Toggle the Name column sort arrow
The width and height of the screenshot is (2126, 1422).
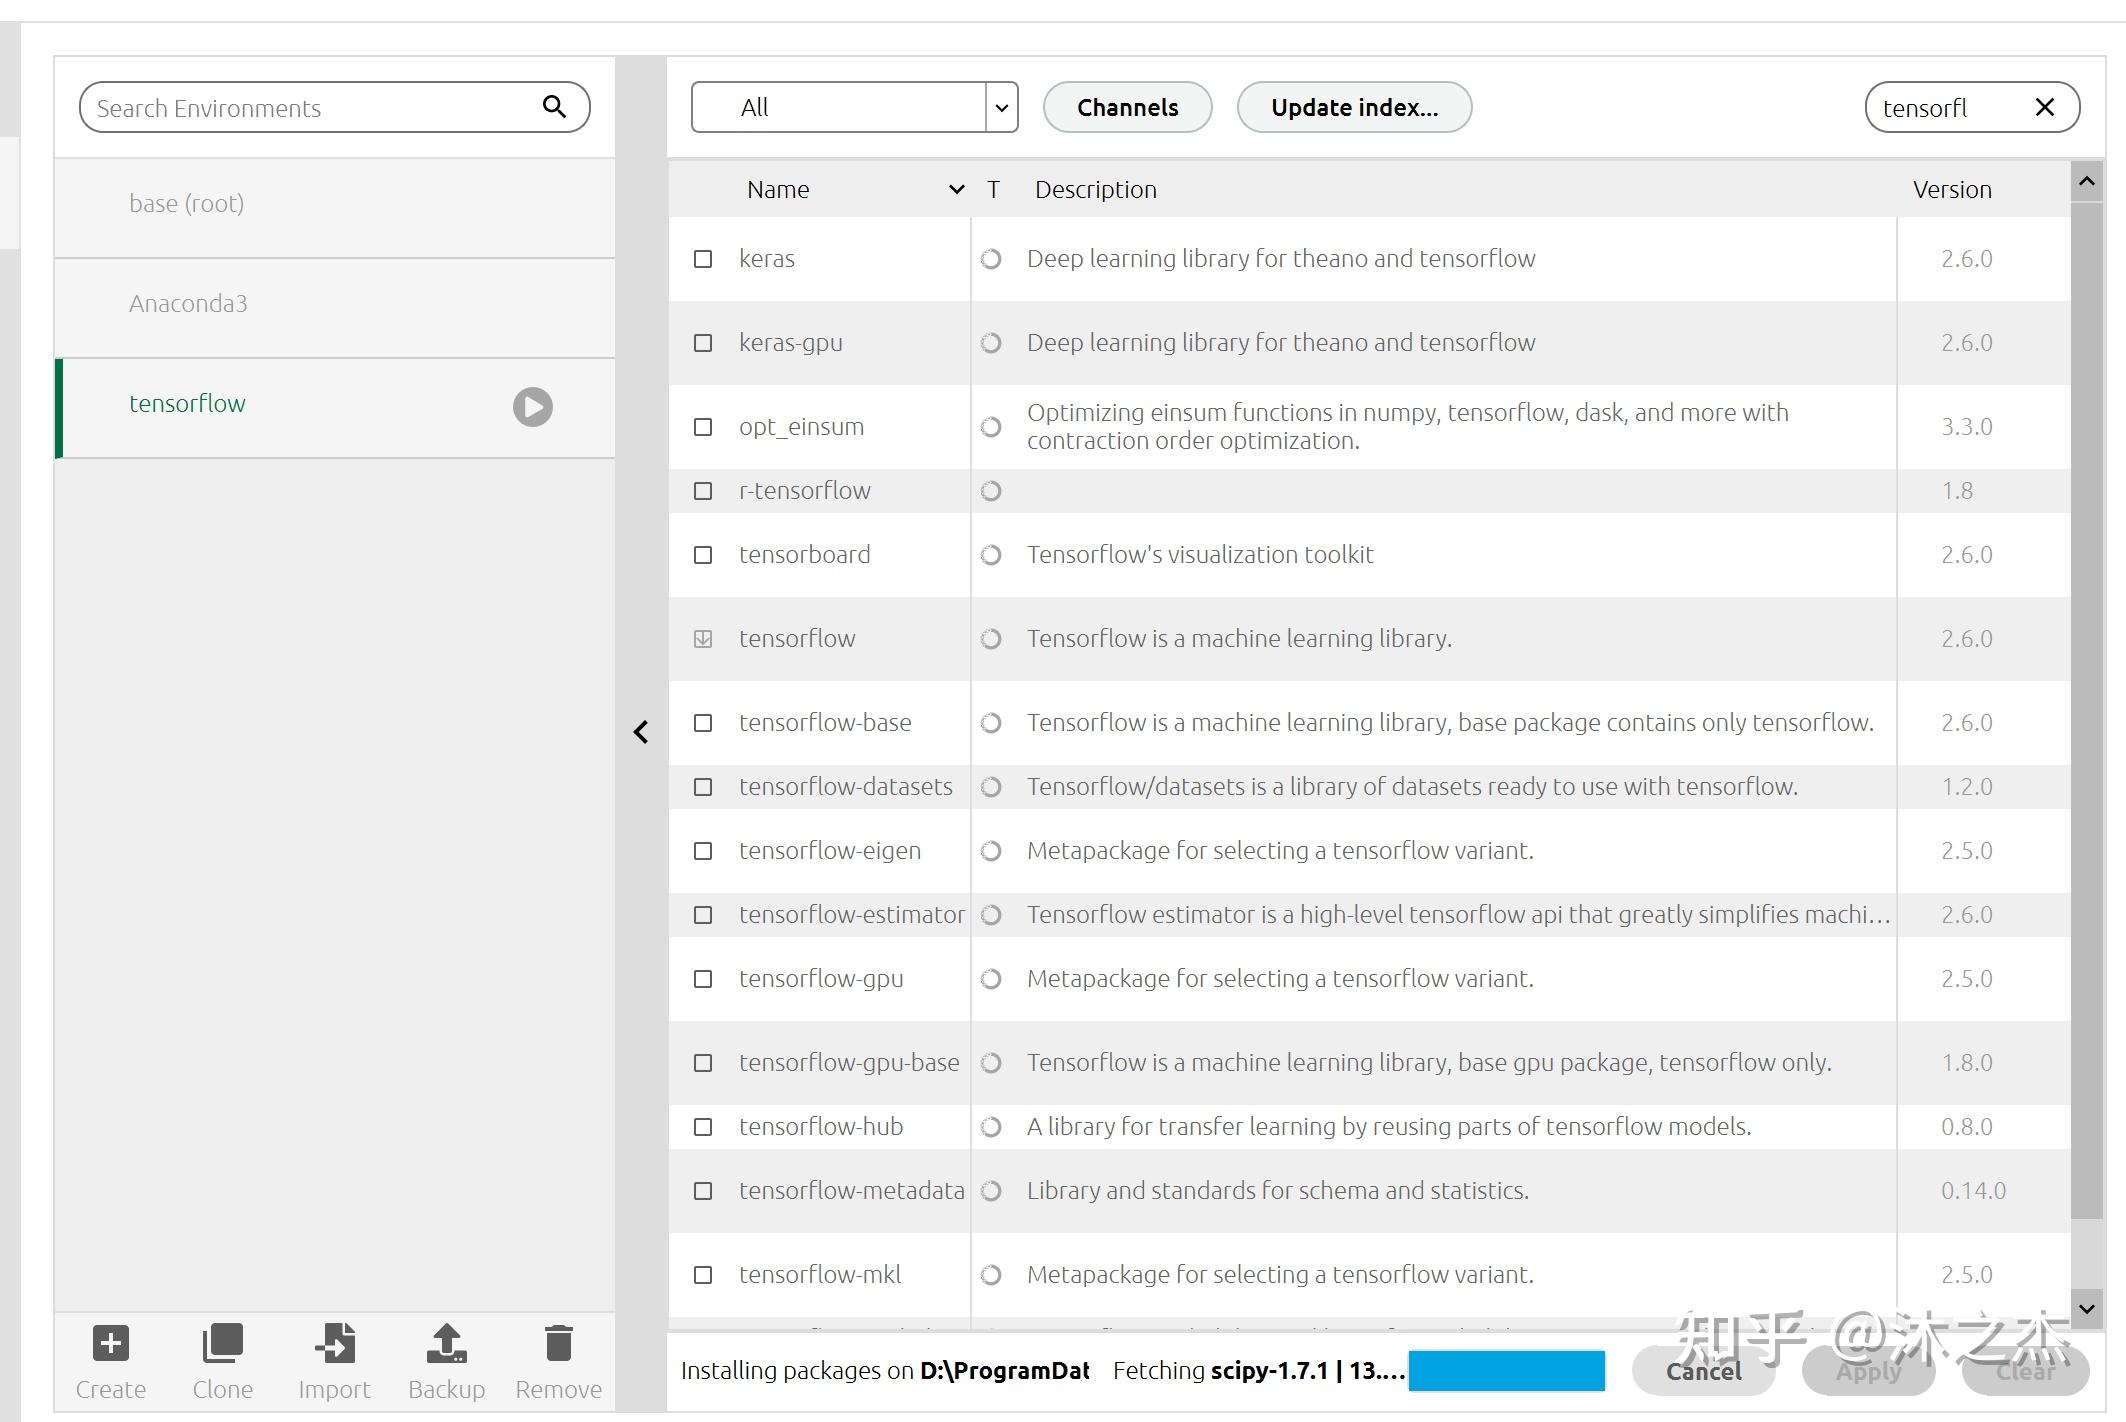pos(956,189)
